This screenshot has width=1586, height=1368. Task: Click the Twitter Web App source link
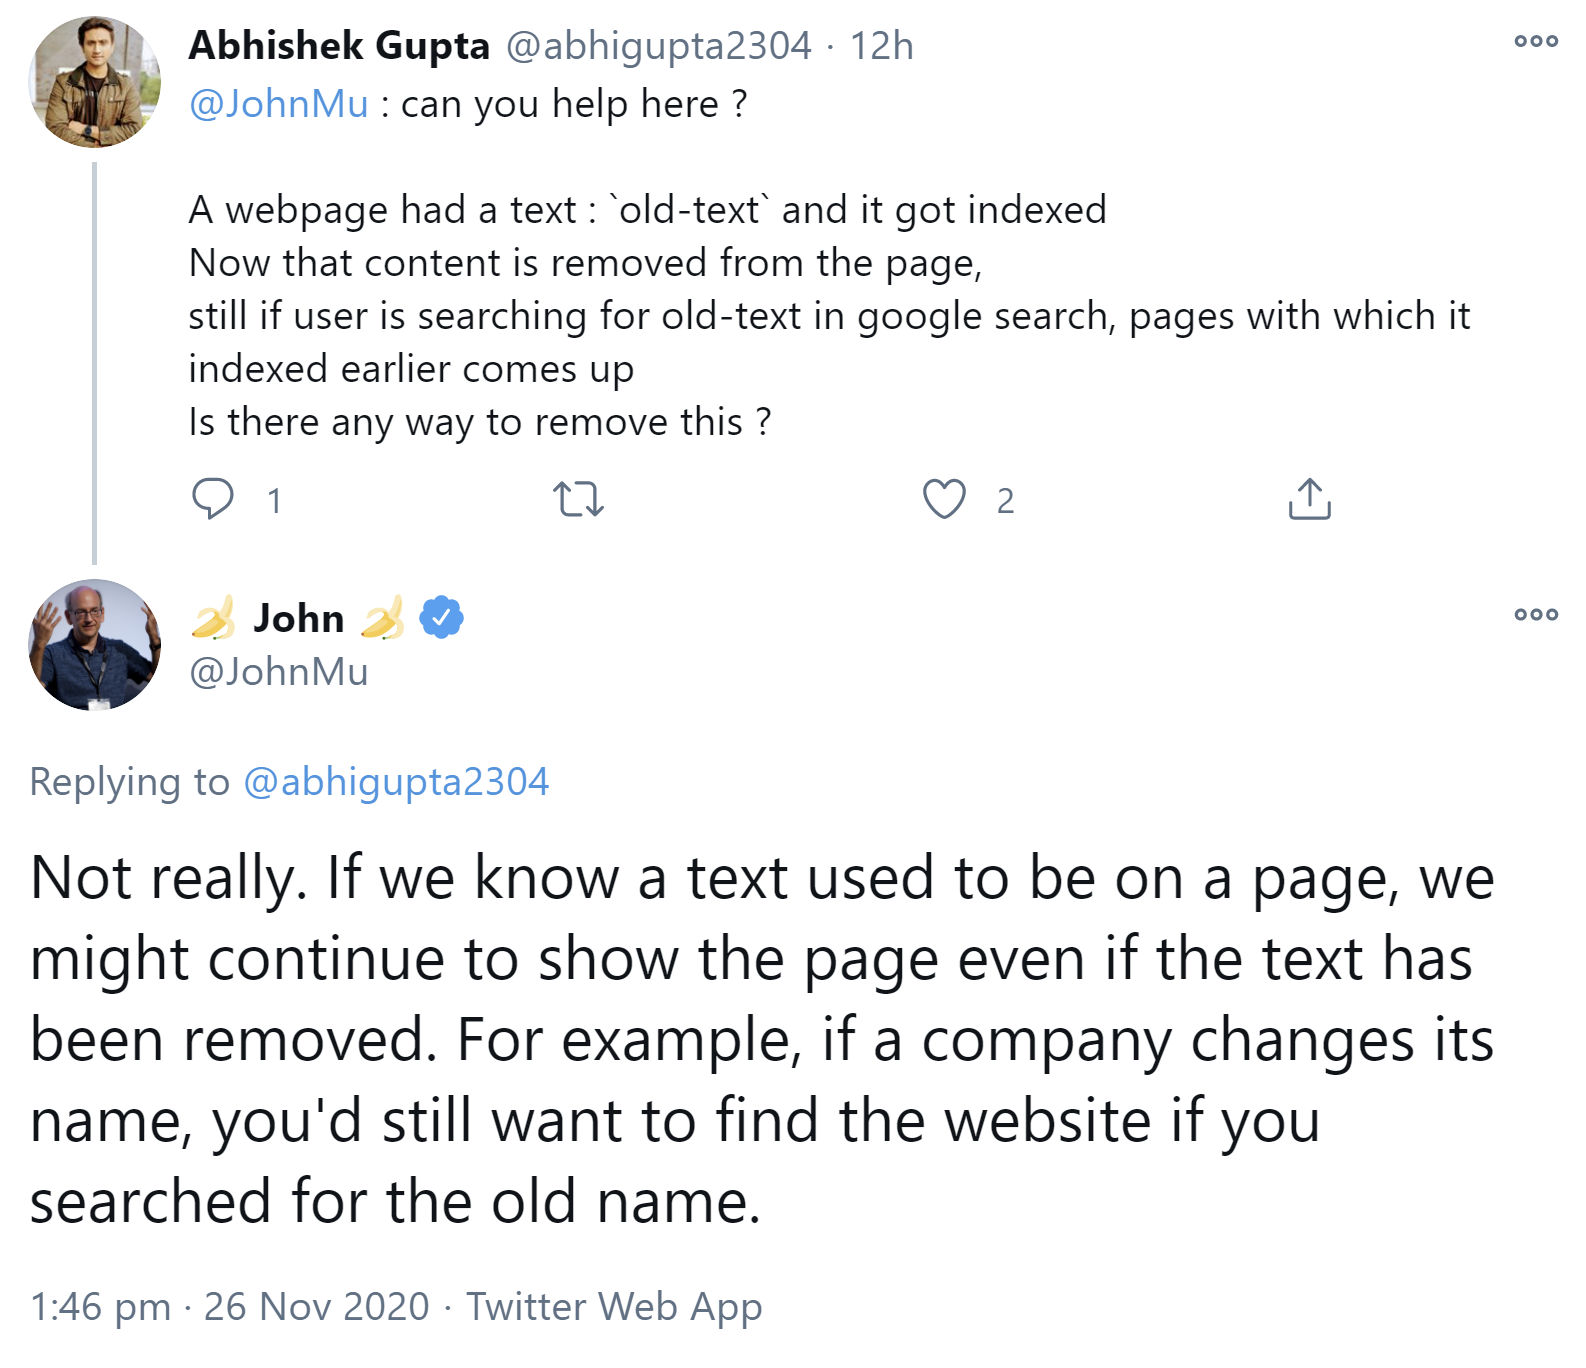point(614,1306)
